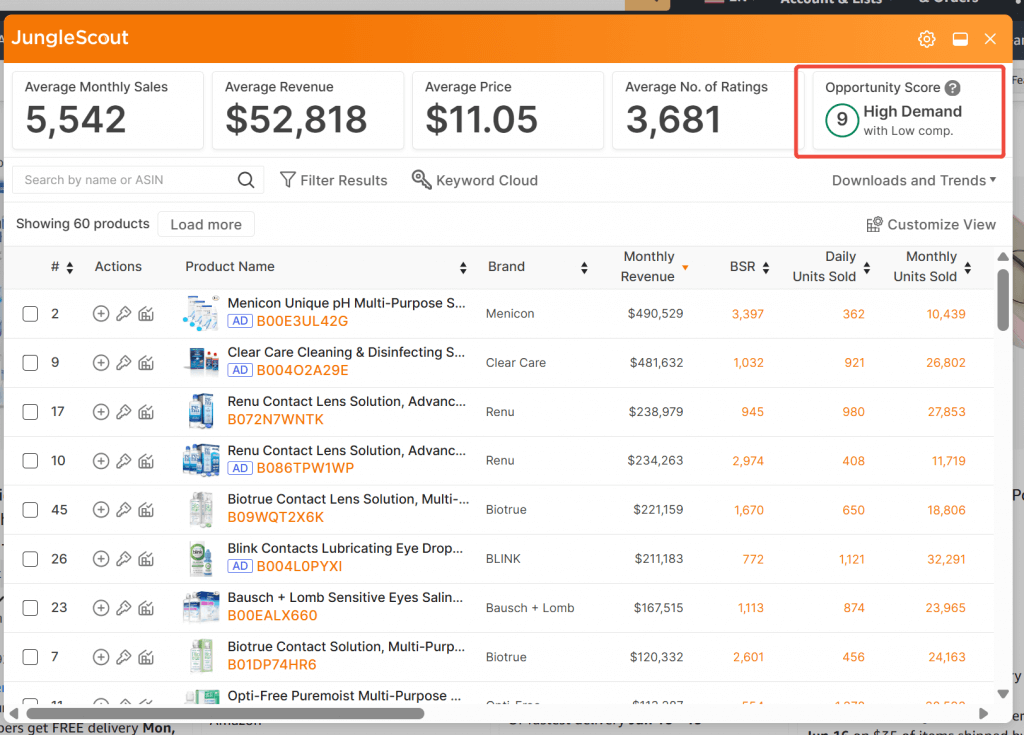Click Load more button
The height and width of the screenshot is (735, 1024).
[x=206, y=224]
